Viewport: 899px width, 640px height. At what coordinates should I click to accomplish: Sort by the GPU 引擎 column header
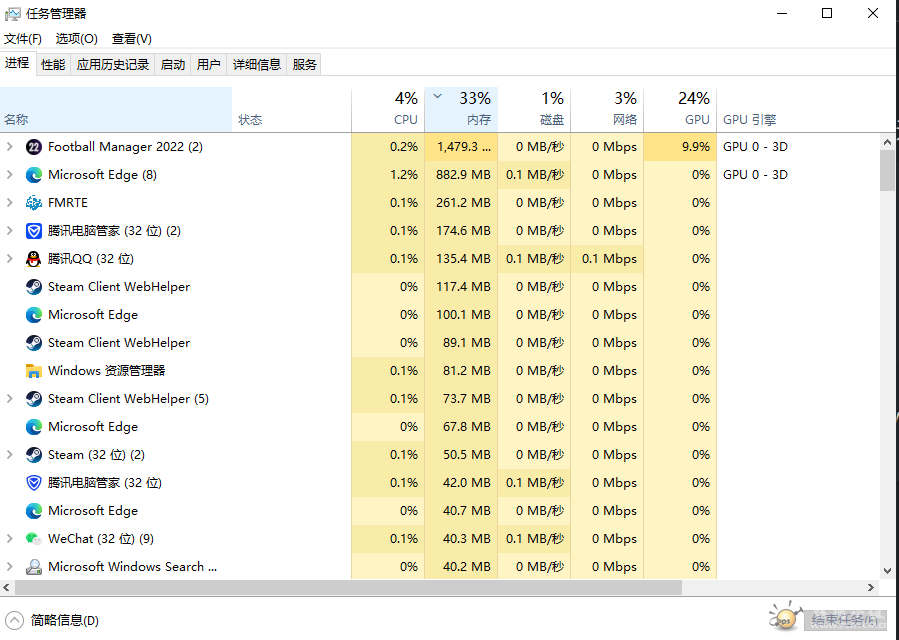click(x=797, y=110)
